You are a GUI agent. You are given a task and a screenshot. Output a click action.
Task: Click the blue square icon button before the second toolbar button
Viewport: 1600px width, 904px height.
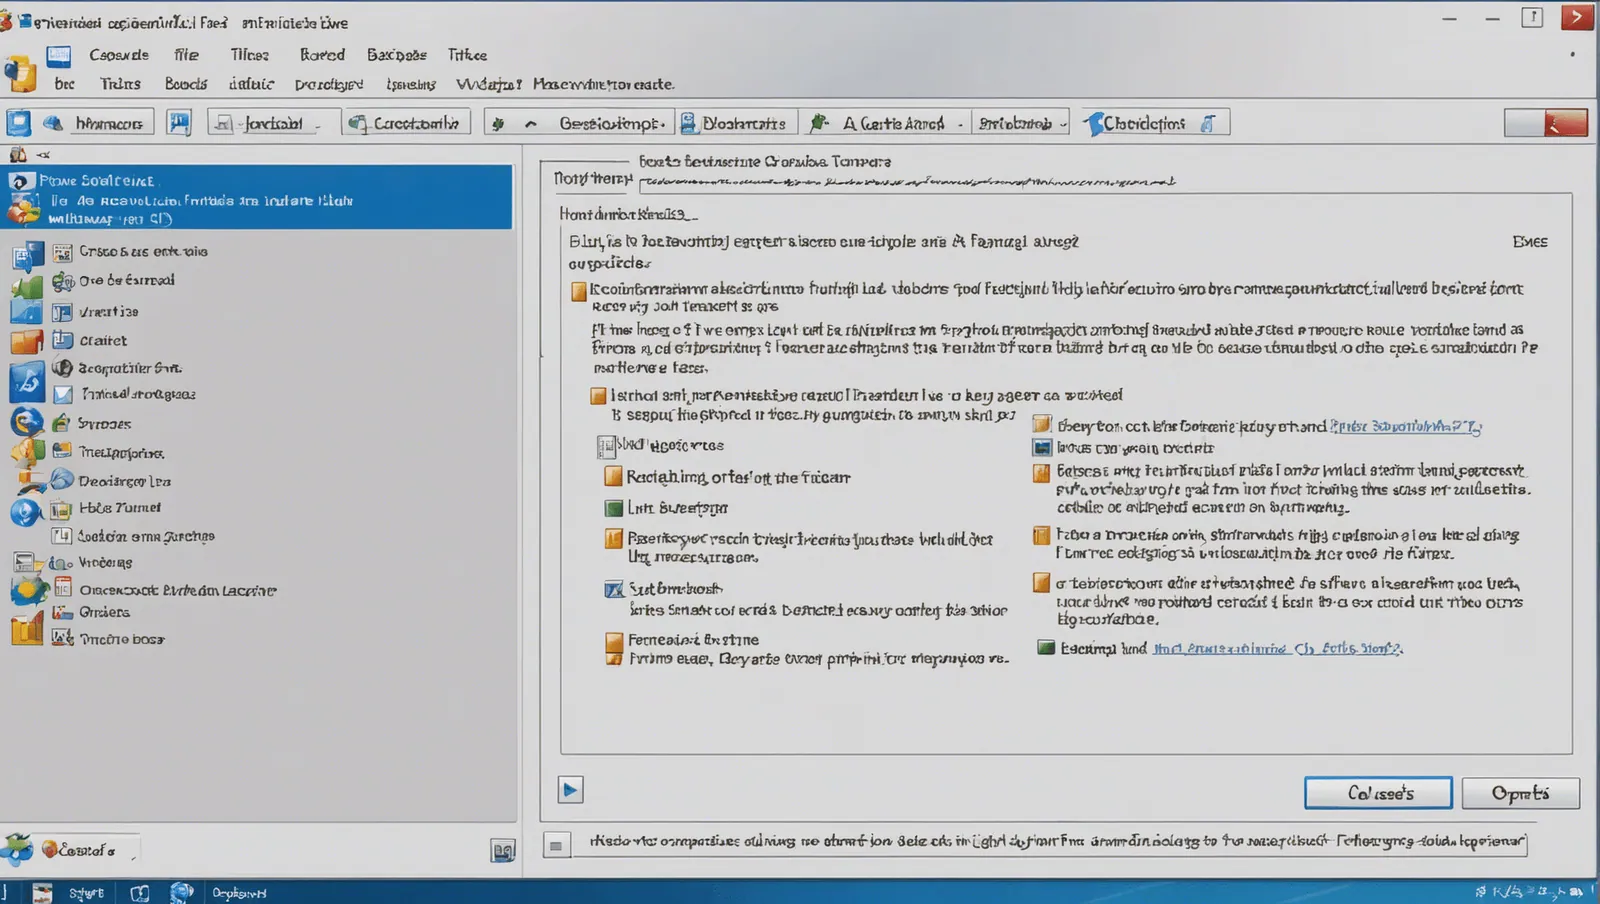(x=179, y=123)
